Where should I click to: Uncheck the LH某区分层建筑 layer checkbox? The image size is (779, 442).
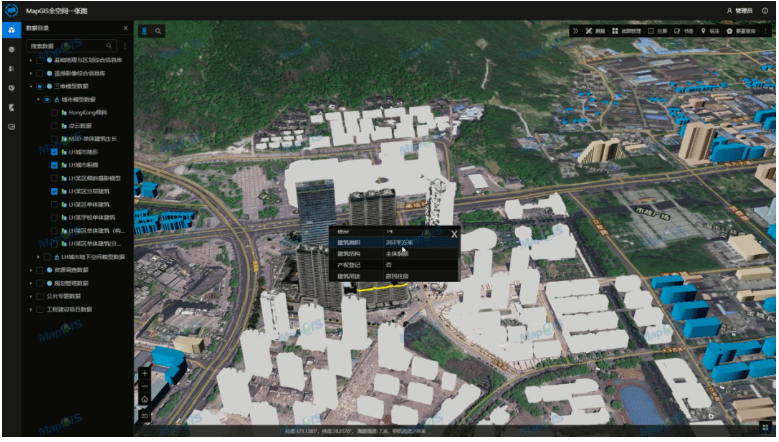(54, 190)
